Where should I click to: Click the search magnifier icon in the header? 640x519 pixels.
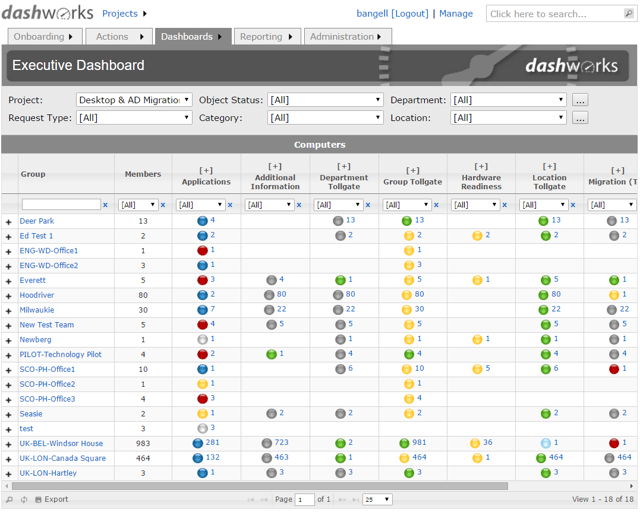[x=629, y=14]
